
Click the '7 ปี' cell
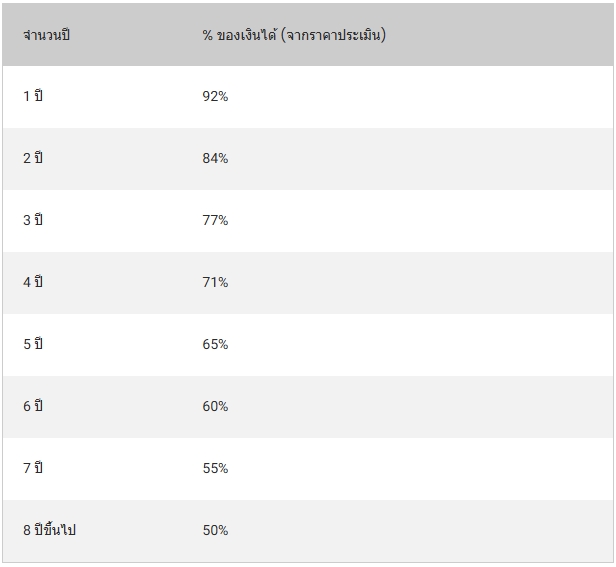[x=33, y=469]
